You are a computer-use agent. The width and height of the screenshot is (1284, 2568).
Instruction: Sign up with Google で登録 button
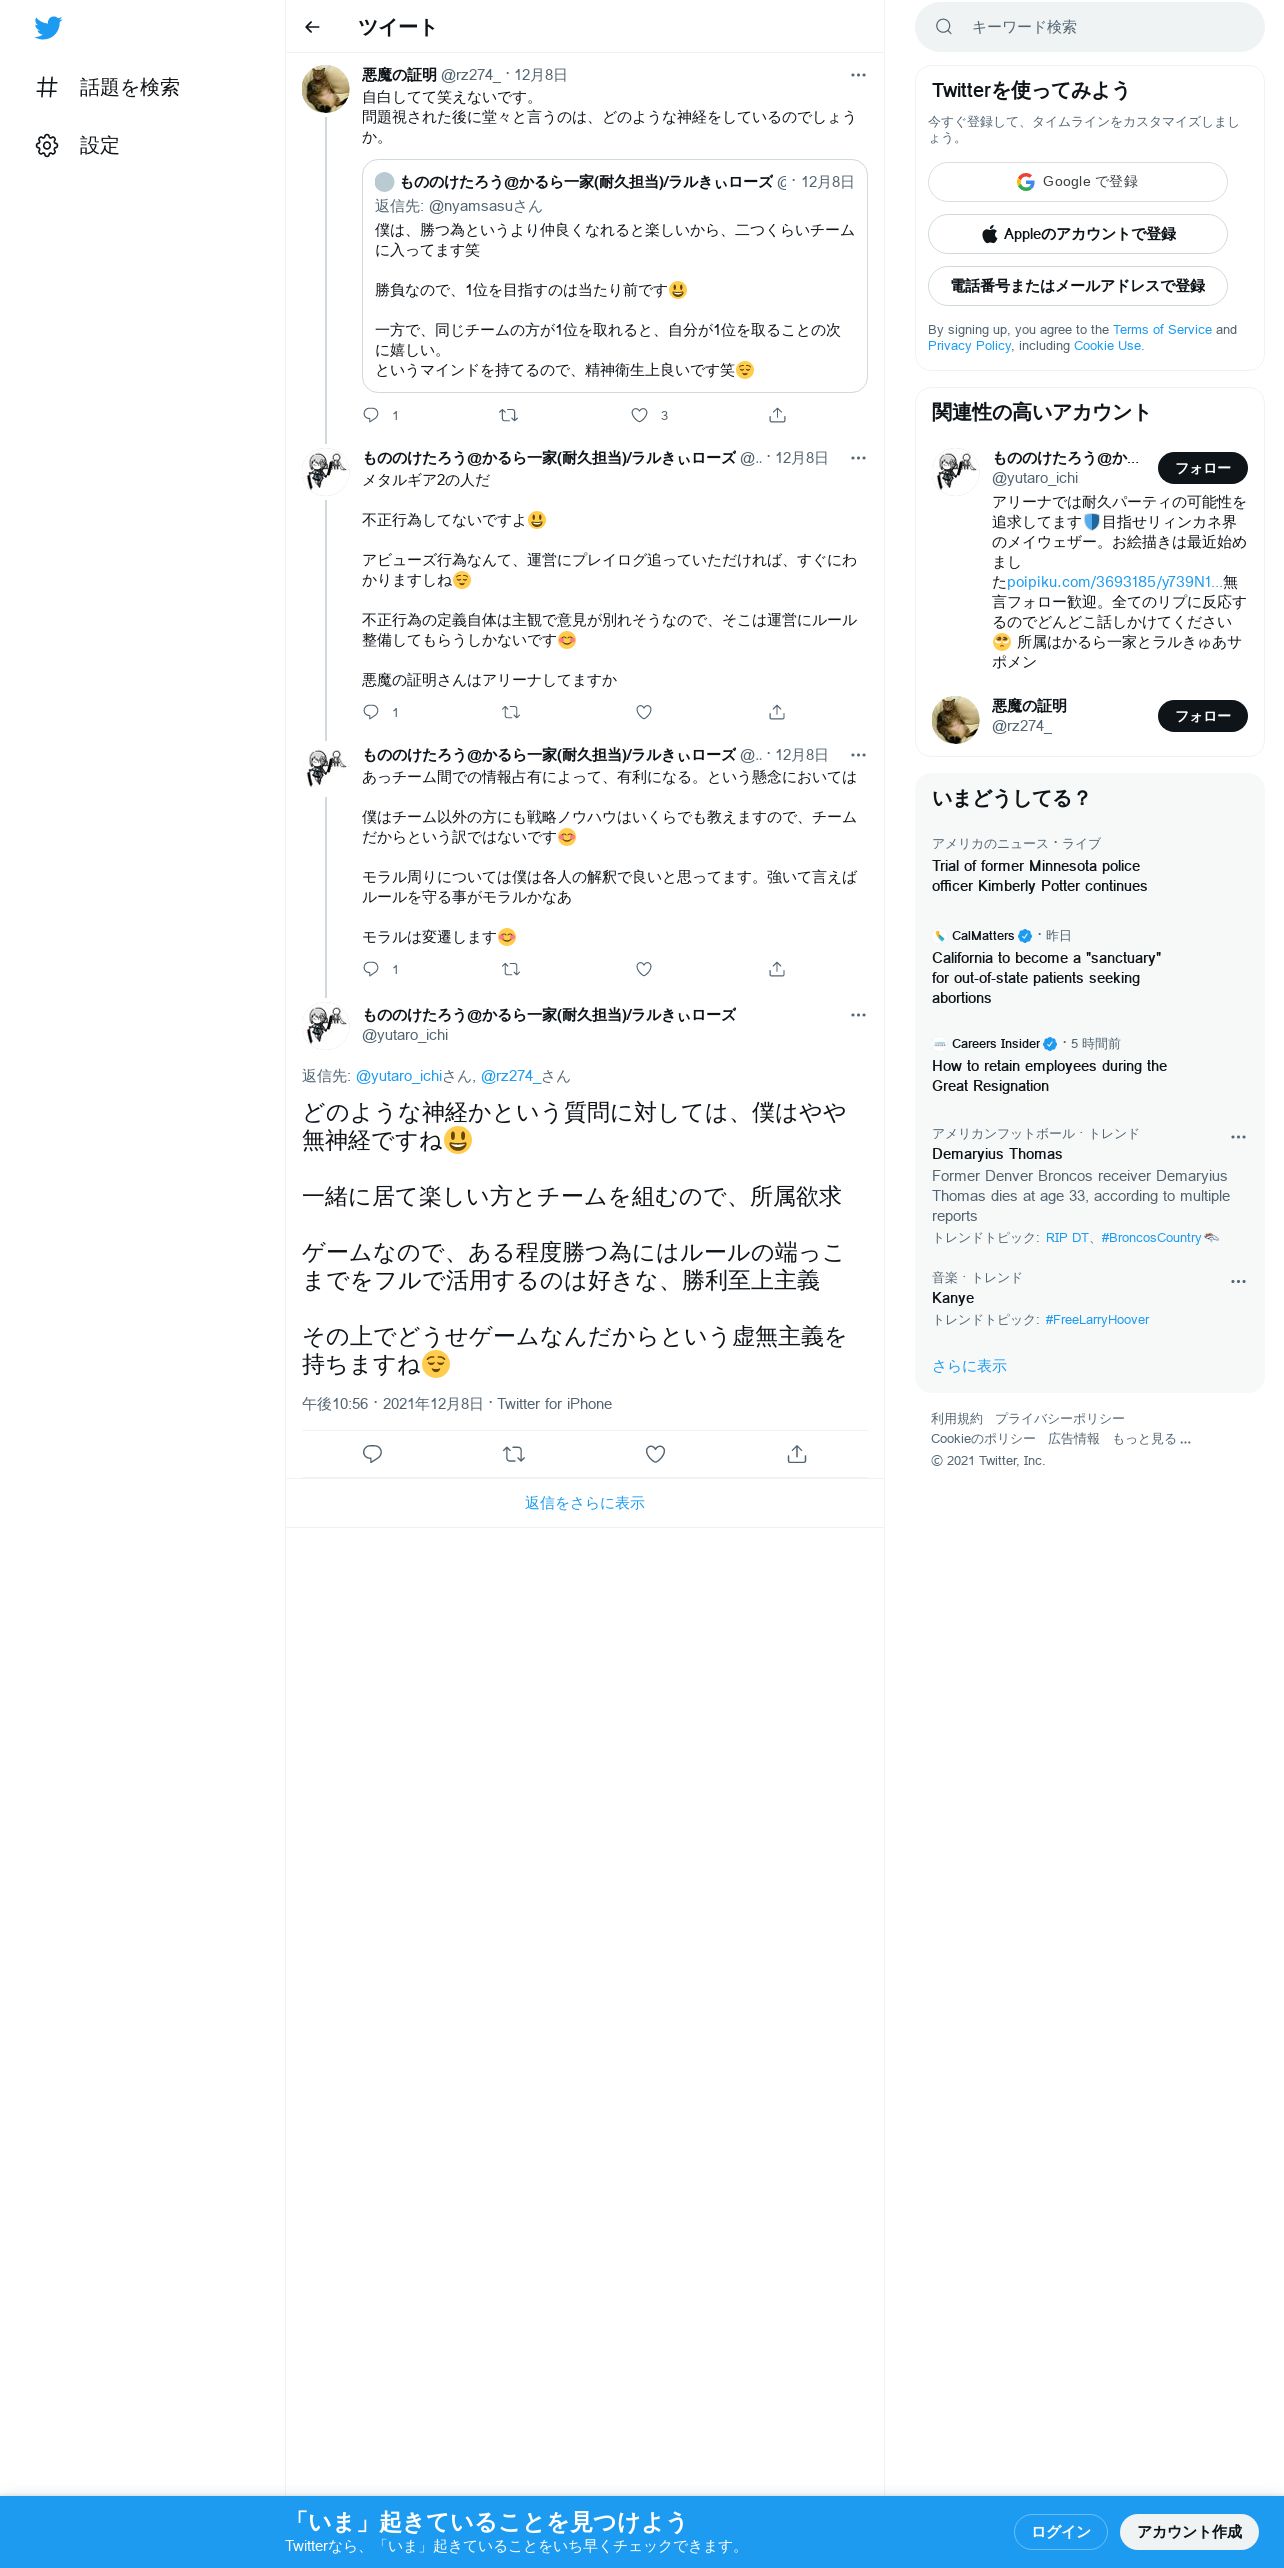pyautogui.click(x=1077, y=182)
